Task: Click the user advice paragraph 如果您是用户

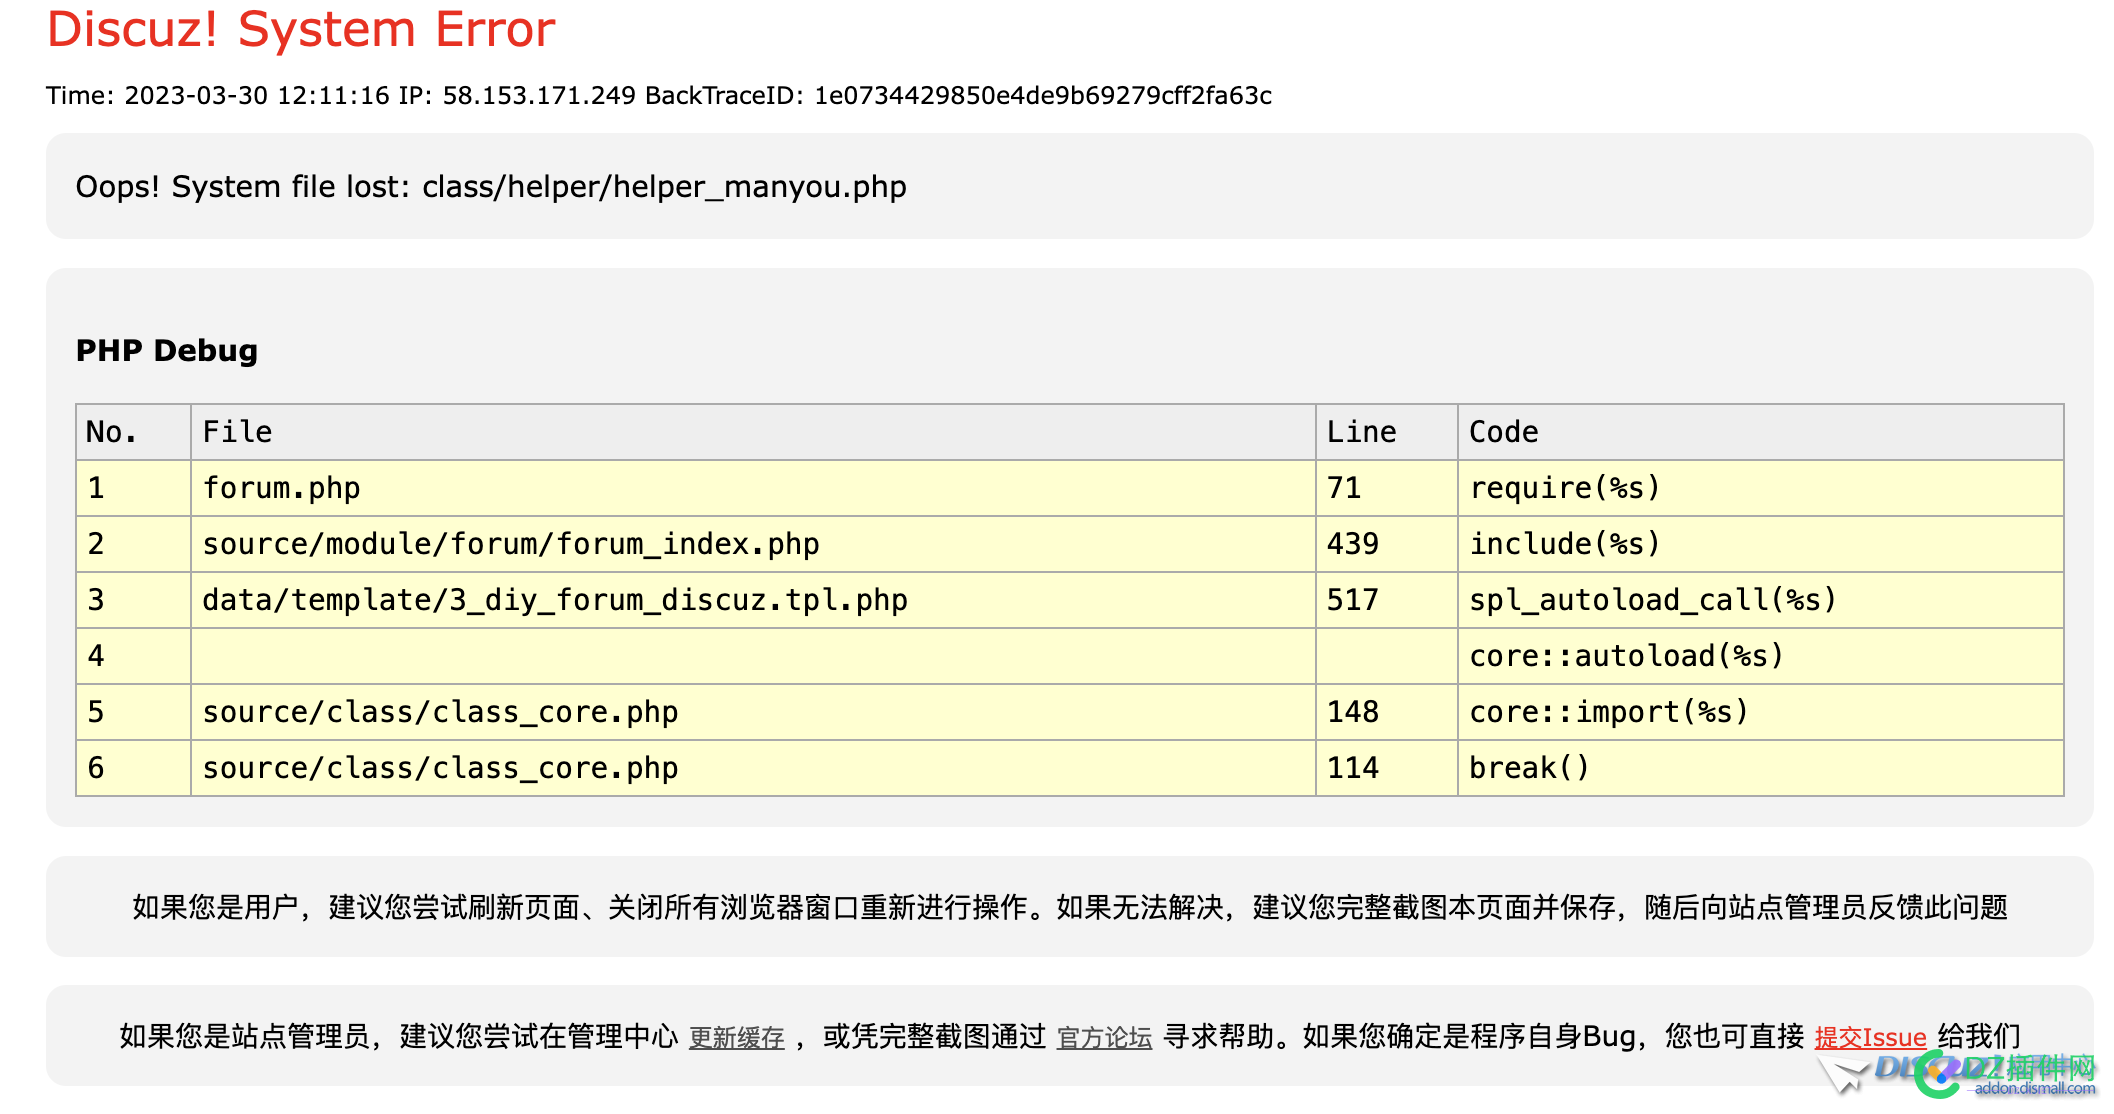Action: [1070, 907]
